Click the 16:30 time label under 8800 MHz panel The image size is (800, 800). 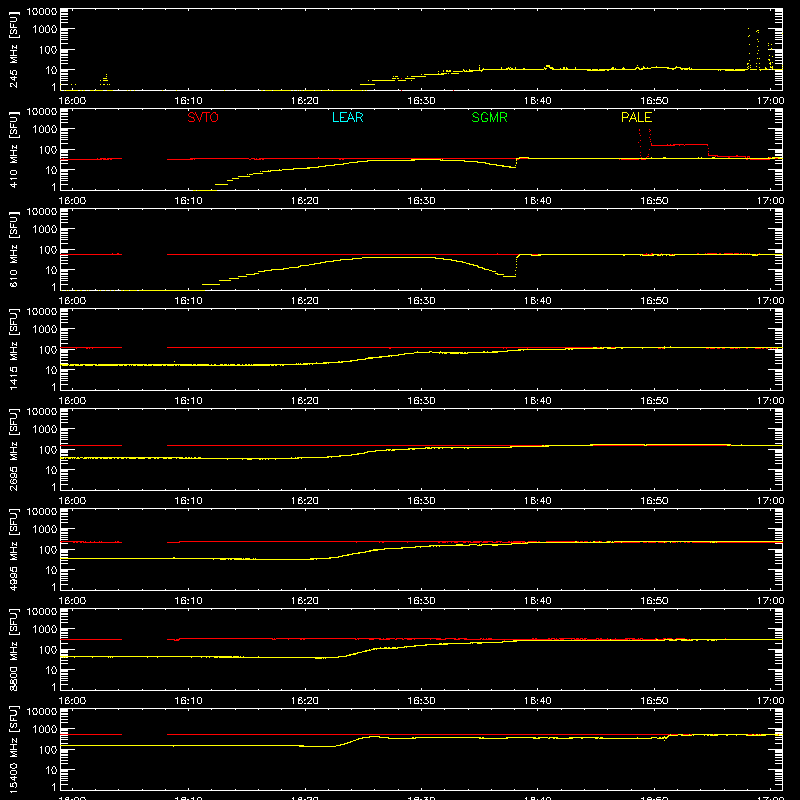[421, 701]
